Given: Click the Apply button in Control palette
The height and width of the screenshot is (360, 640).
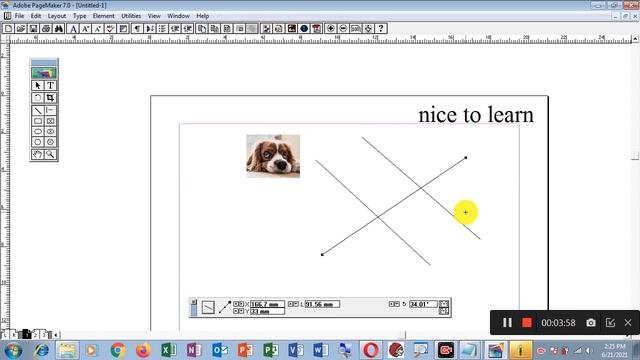Looking at the screenshot, I should (x=208, y=307).
